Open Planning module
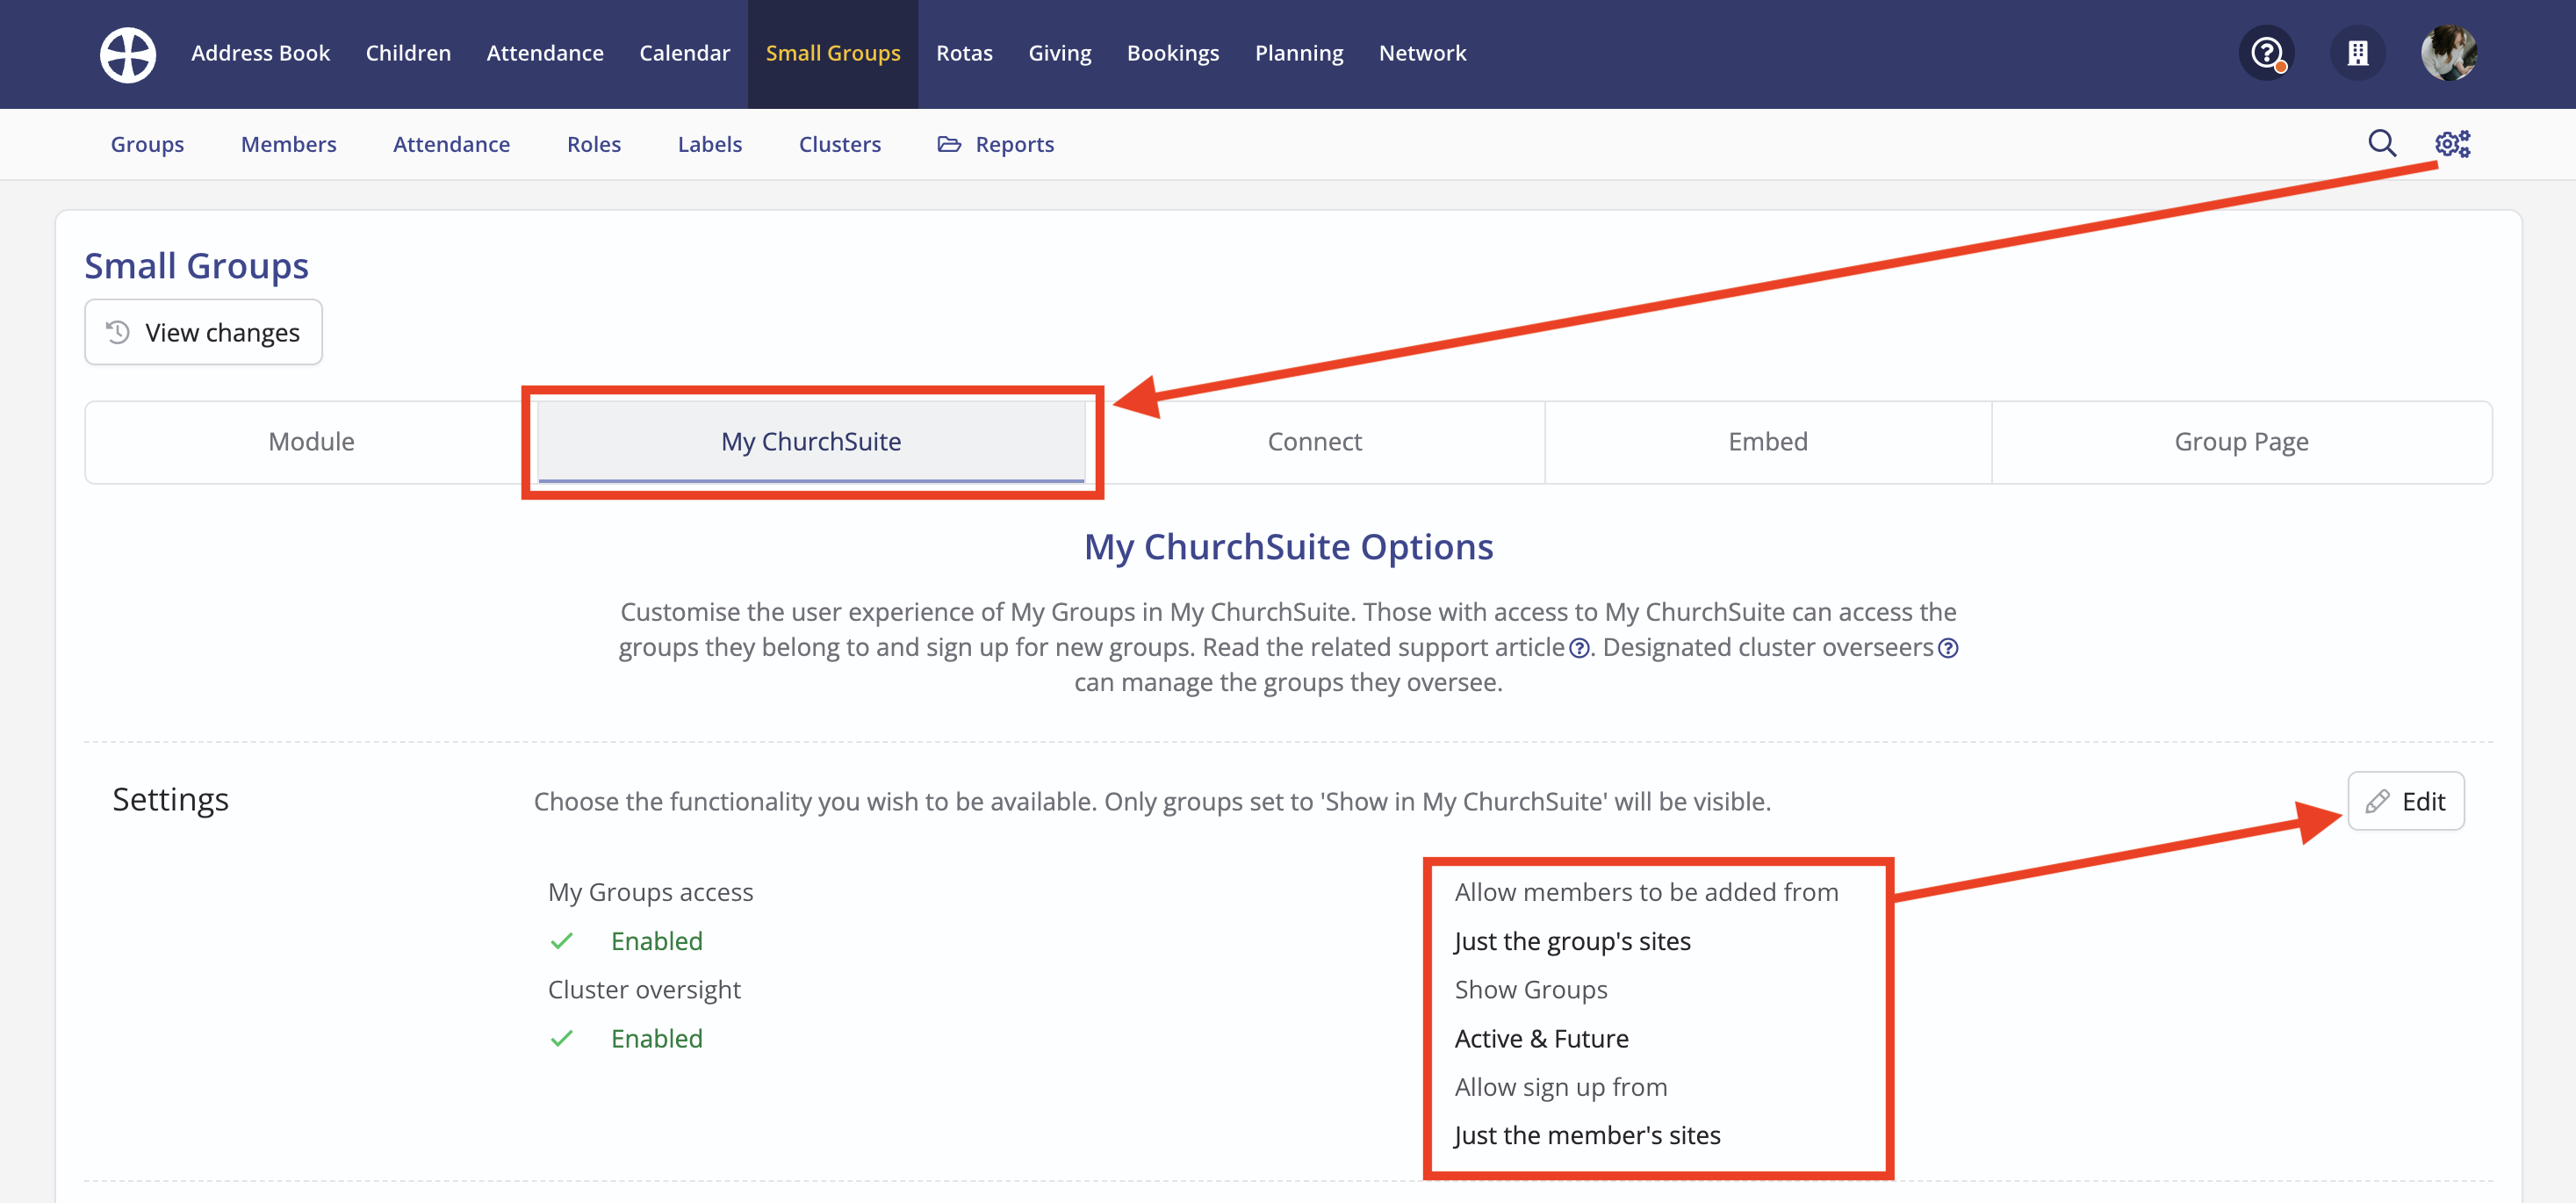Screen dimensions: 2576x1203 pyautogui.click(x=1299, y=53)
